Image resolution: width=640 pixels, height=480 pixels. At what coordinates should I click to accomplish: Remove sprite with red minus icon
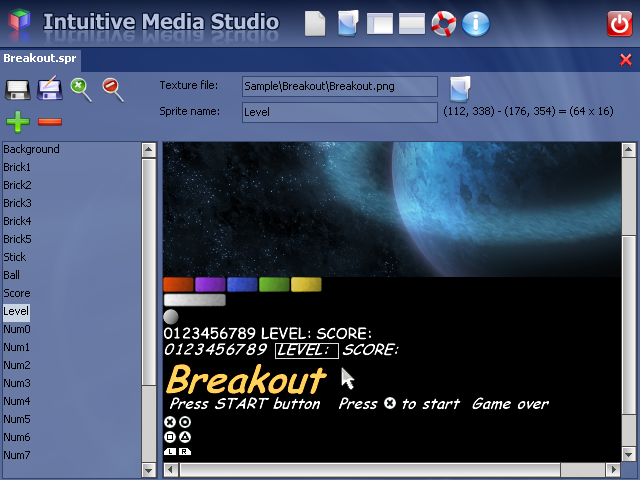(x=50, y=122)
